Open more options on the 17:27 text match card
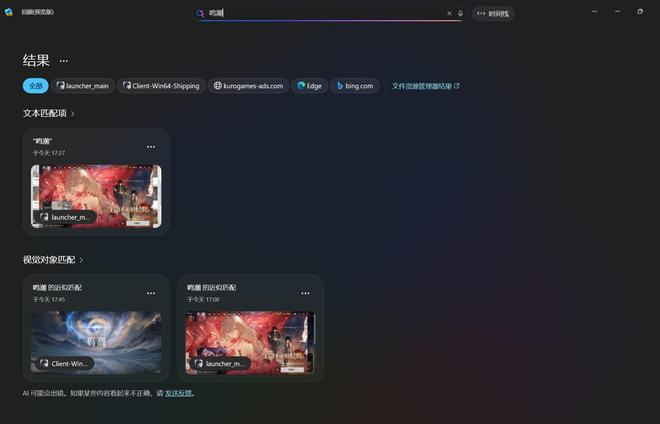Viewport: 660px width, 424px height. (x=151, y=147)
